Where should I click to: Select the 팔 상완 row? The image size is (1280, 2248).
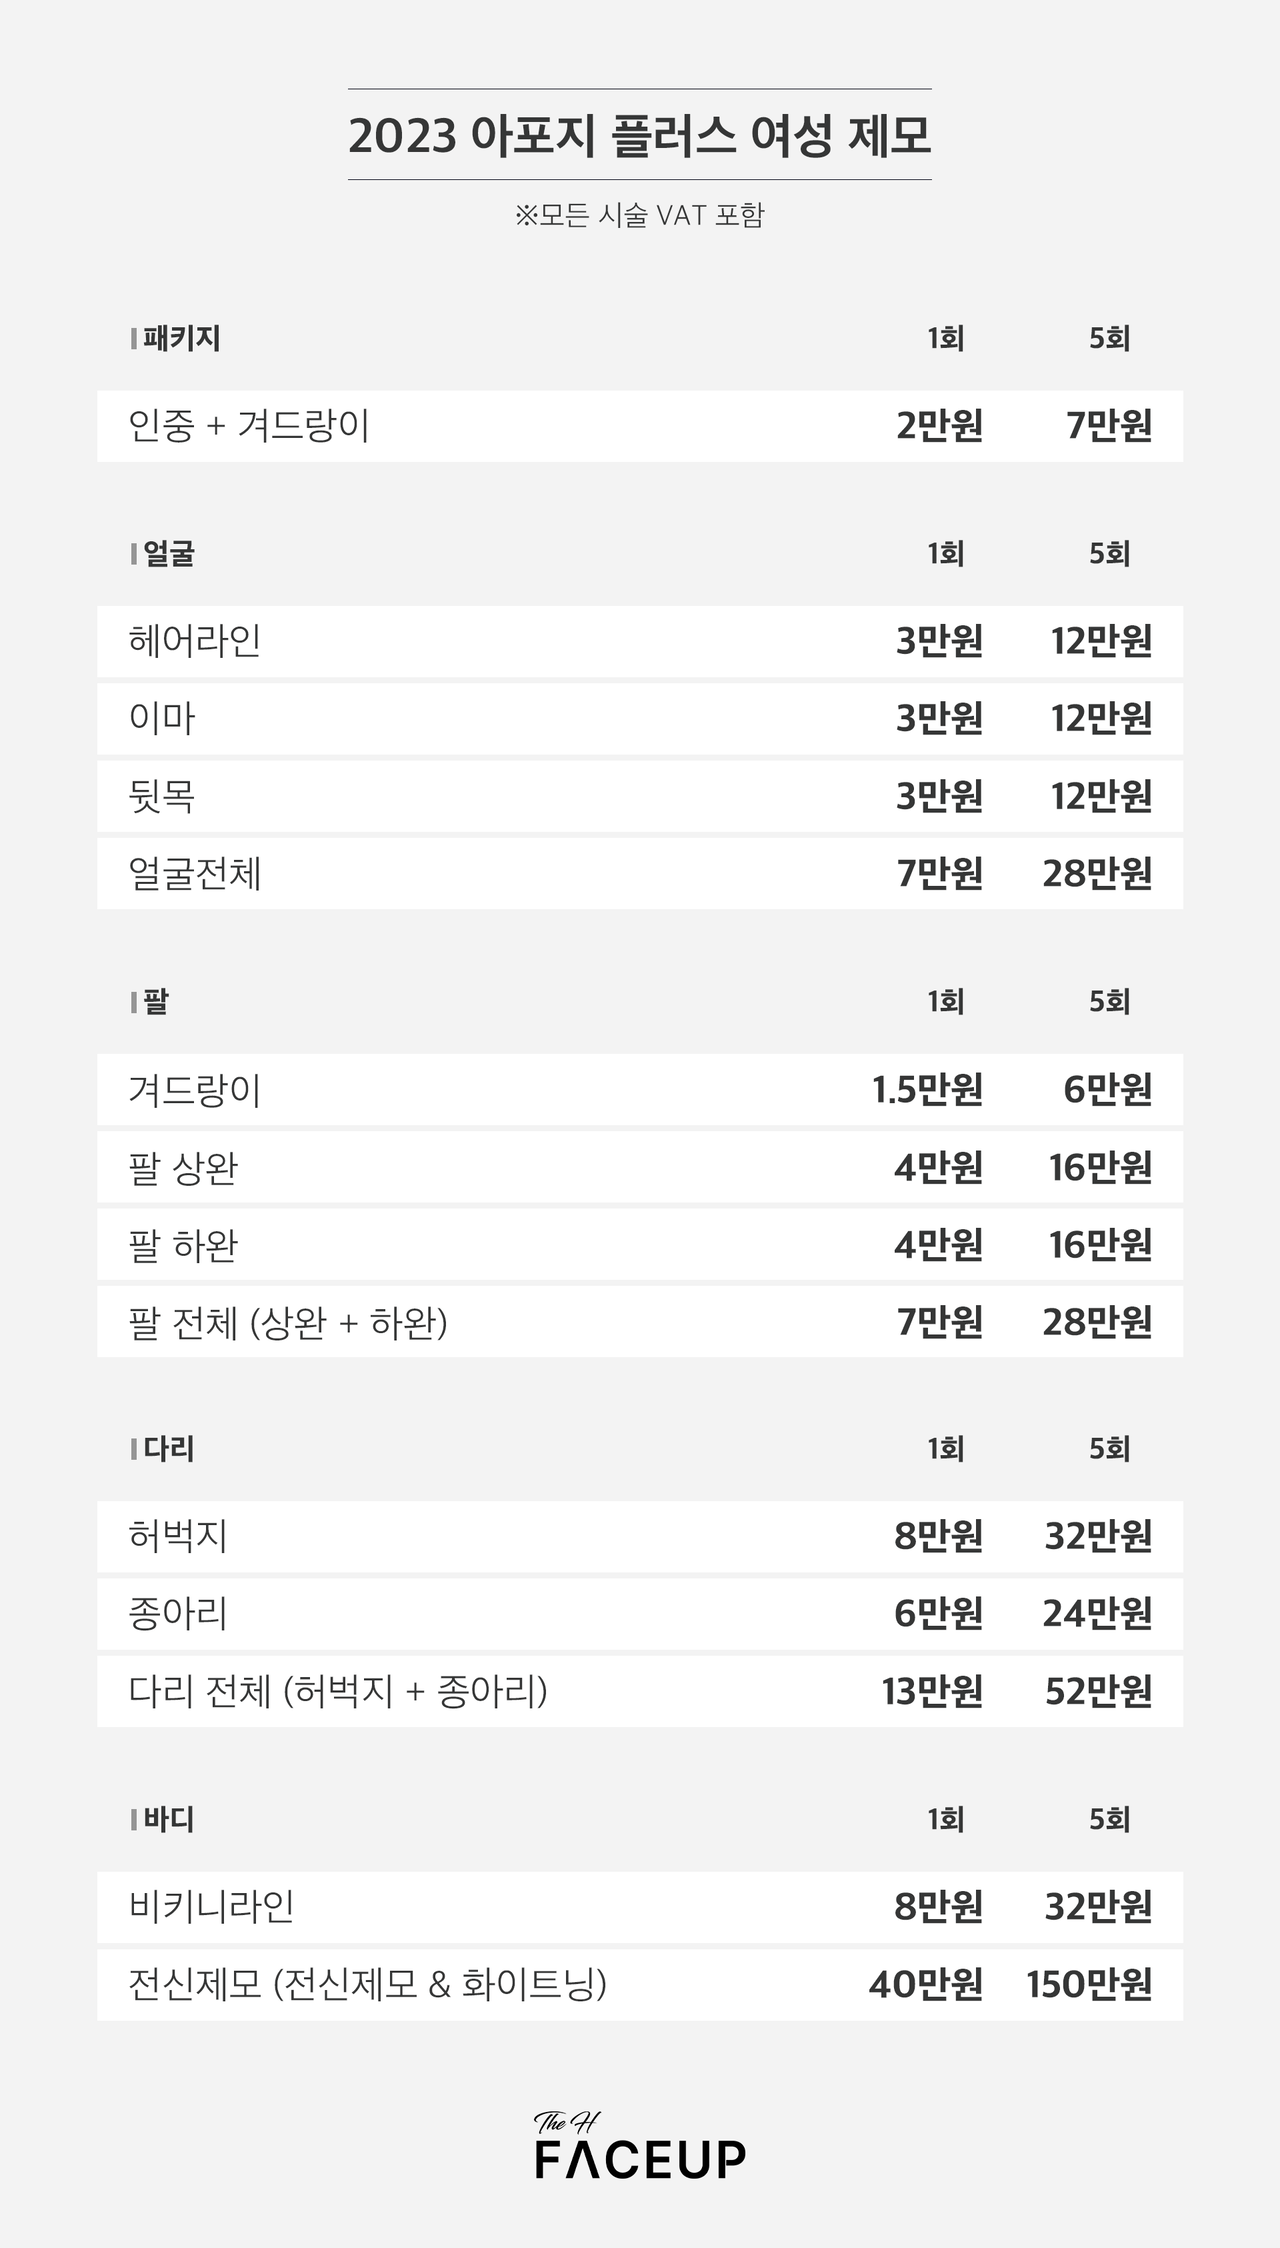click(x=640, y=1167)
